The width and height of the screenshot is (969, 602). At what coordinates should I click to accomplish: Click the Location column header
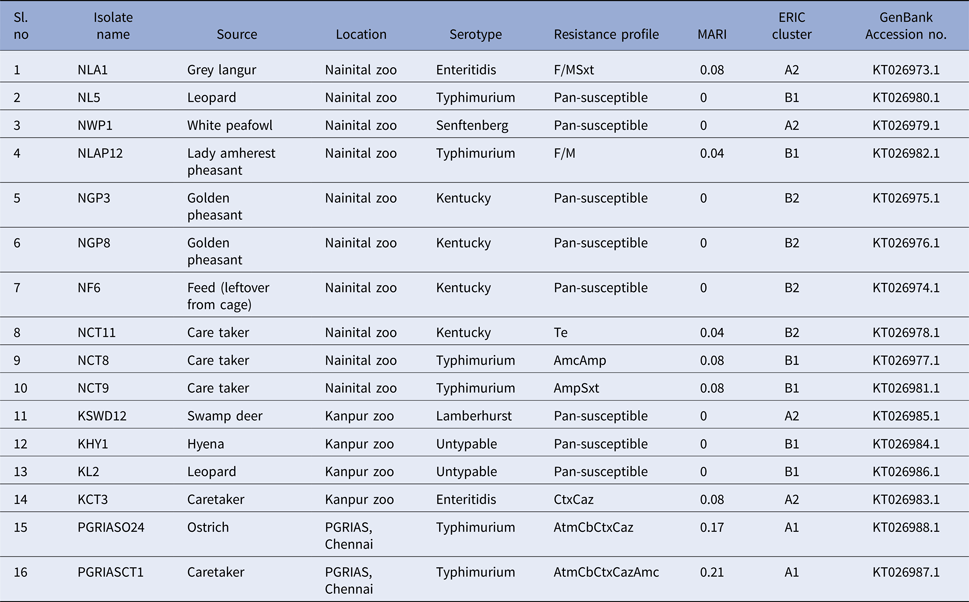click(x=361, y=34)
